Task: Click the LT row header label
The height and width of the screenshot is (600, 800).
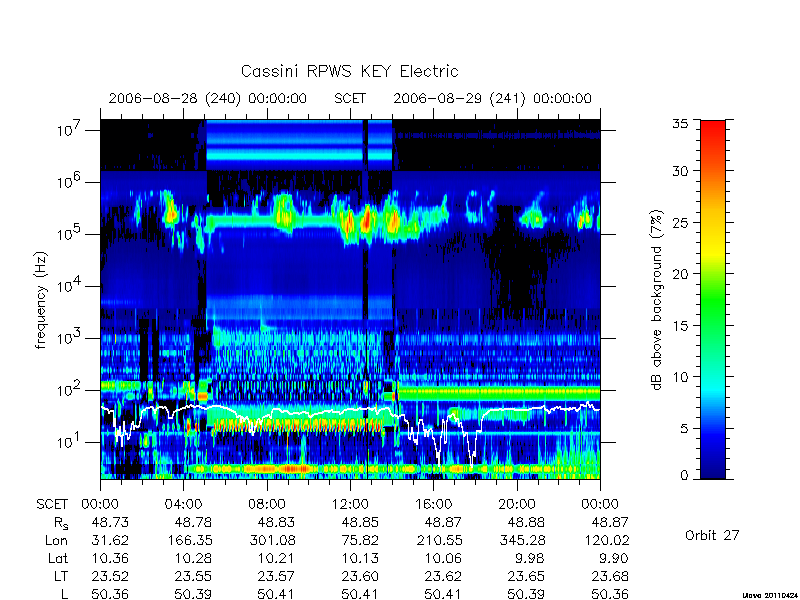Action: (x=61, y=577)
